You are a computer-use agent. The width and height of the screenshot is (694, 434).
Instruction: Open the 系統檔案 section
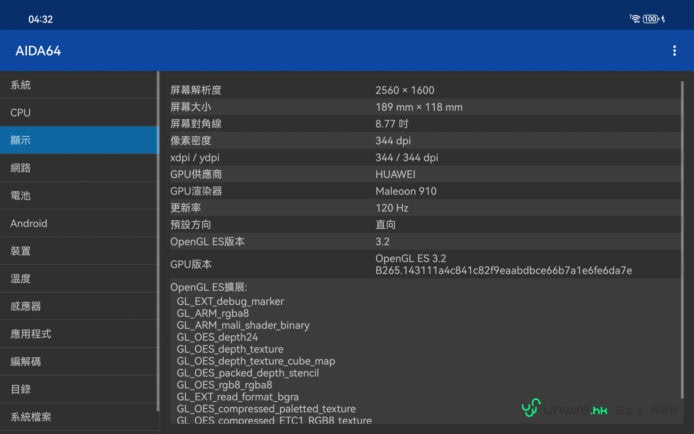click(x=79, y=417)
